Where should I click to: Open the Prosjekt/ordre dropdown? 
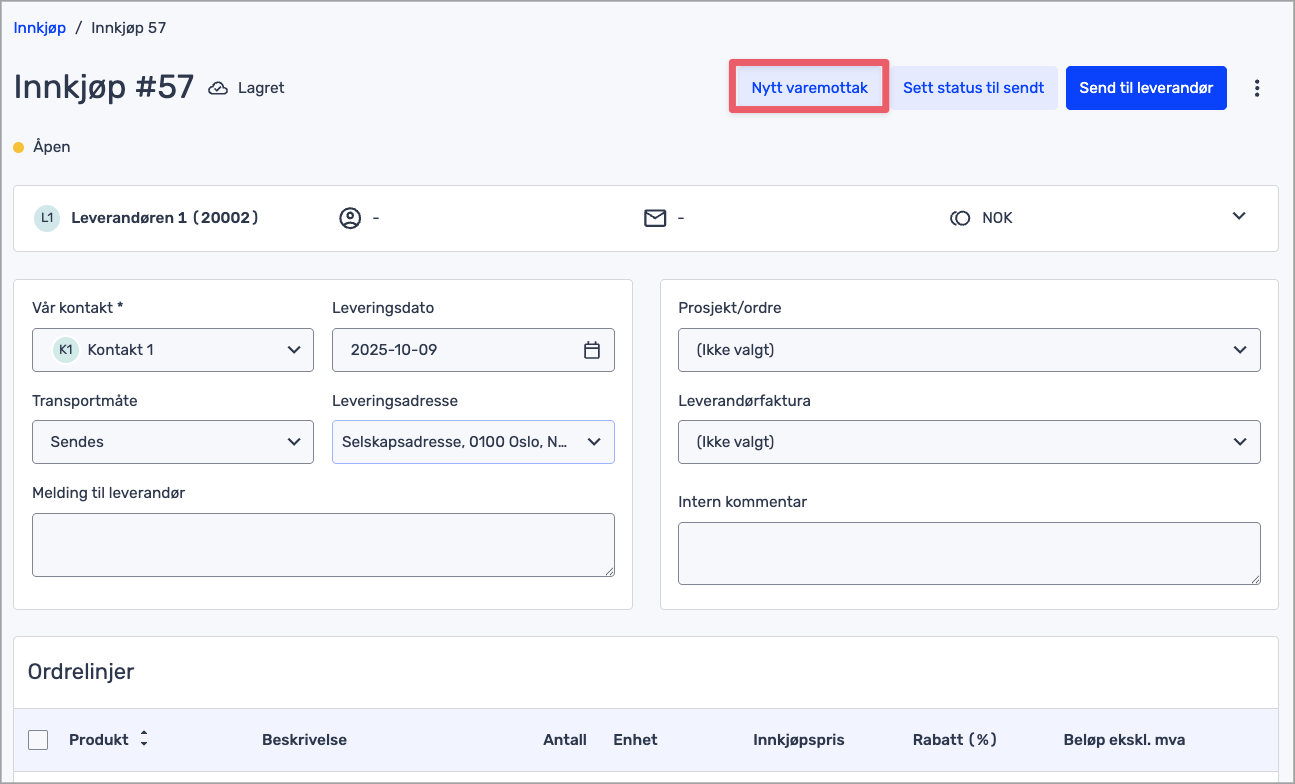tap(968, 350)
